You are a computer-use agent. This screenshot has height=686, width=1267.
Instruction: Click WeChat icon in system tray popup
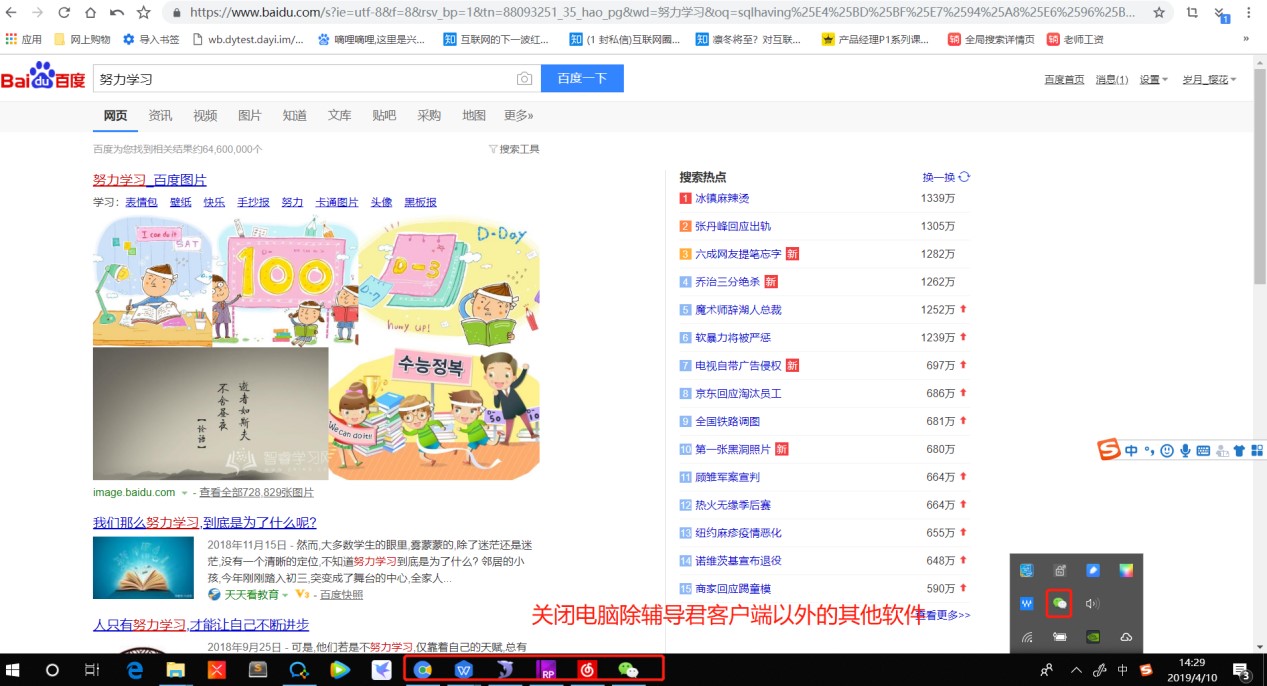[1059, 603]
